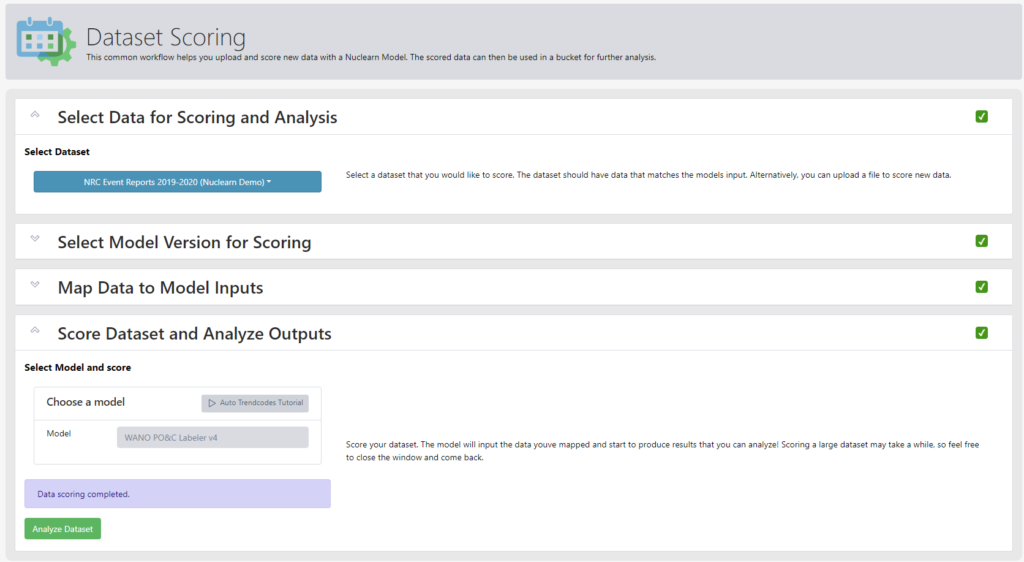The width and height of the screenshot is (1024, 562).
Task: Click the Dataset Scoring calendar gear icon
Action: click(x=46, y=41)
